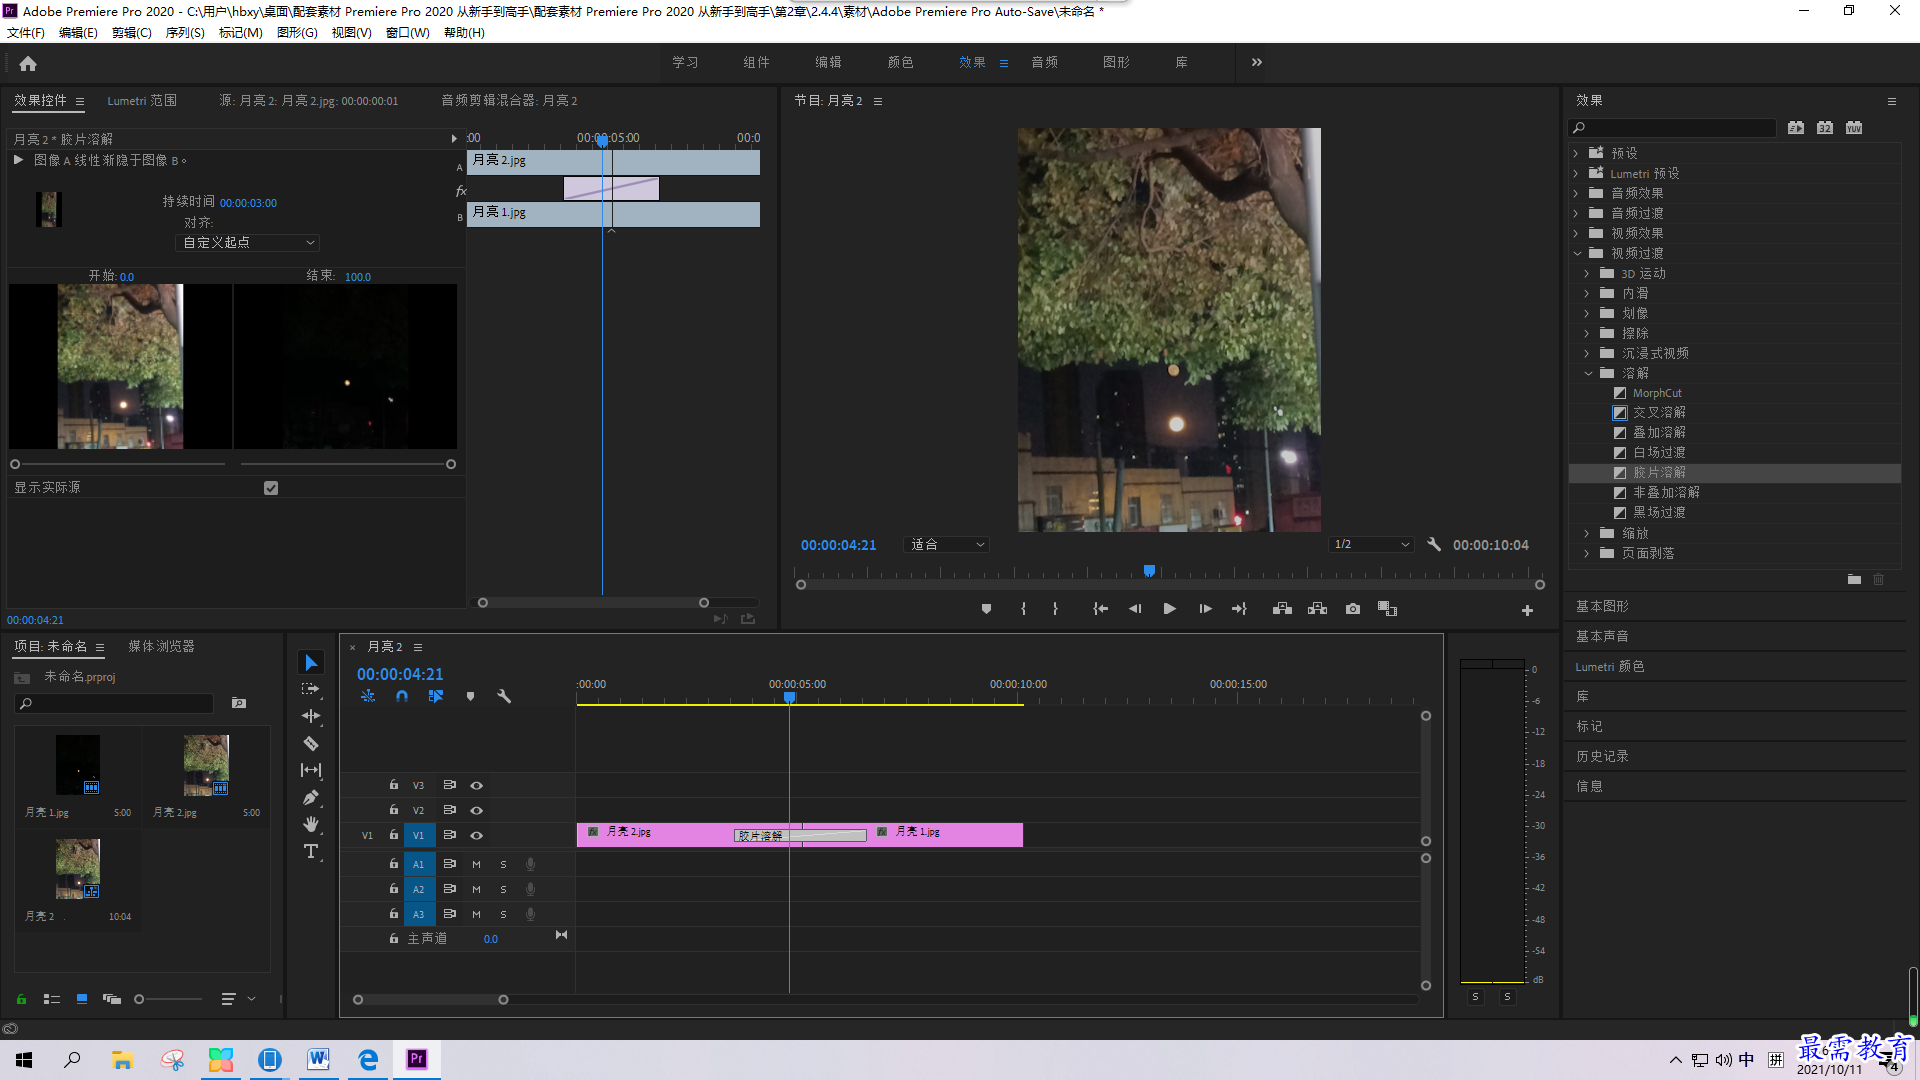Click the Home icon
The height and width of the screenshot is (1080, 1920).
(x=28, y=63)
